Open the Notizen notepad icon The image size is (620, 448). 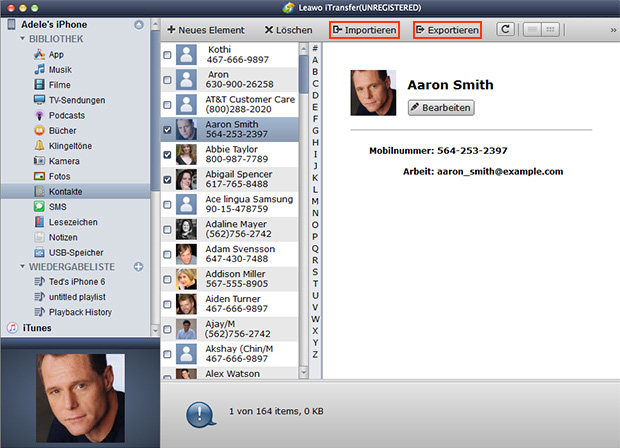click(x=39, y=237)
